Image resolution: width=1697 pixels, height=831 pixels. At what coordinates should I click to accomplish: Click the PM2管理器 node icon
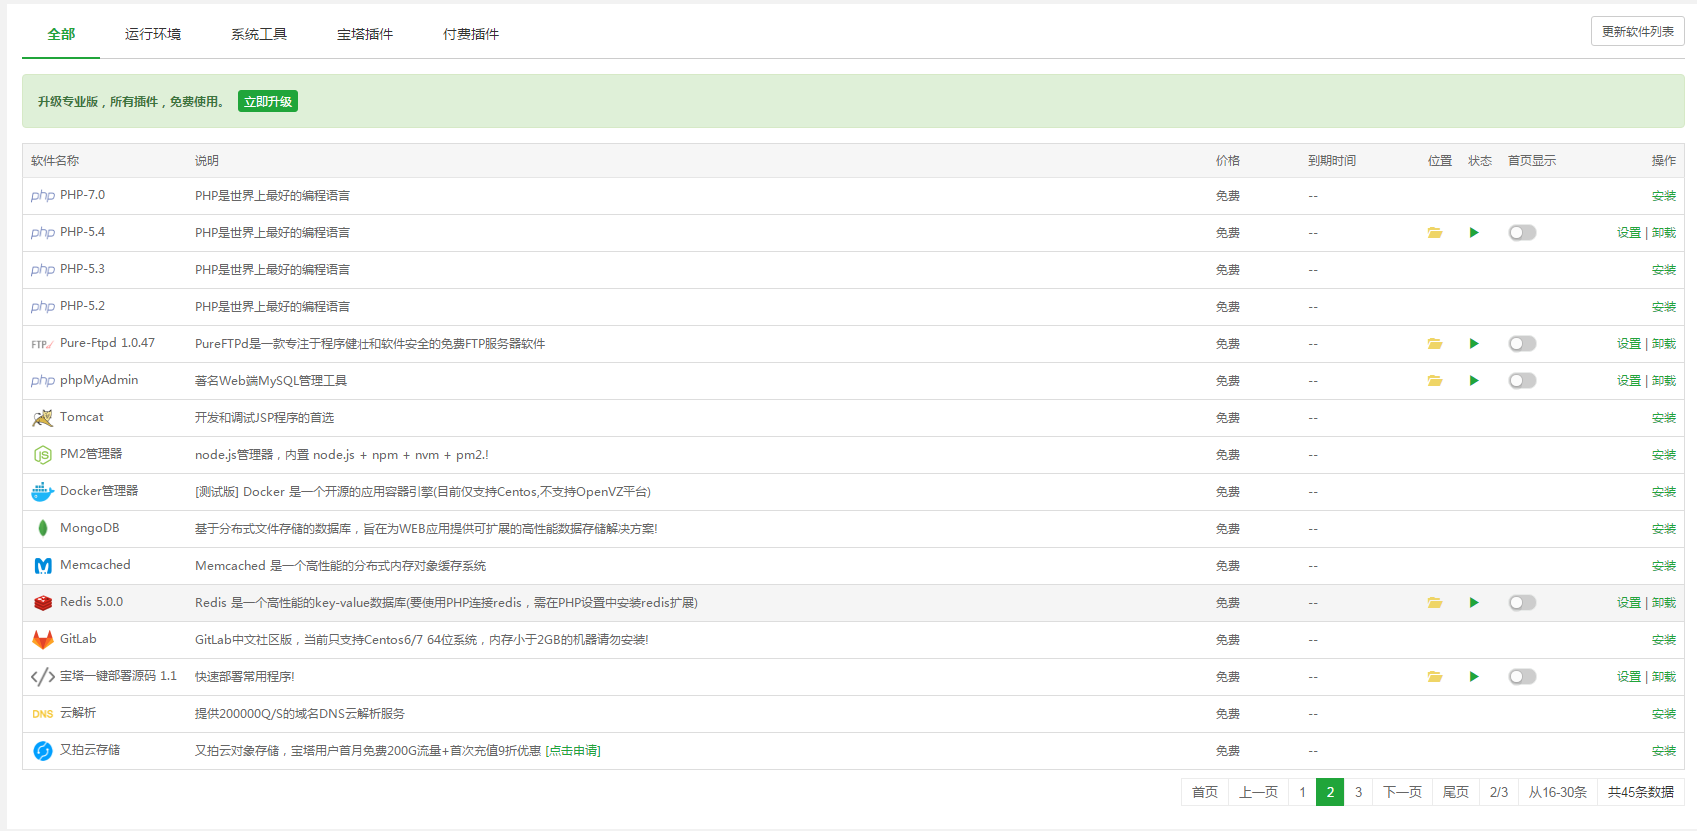tap(42, 455)
